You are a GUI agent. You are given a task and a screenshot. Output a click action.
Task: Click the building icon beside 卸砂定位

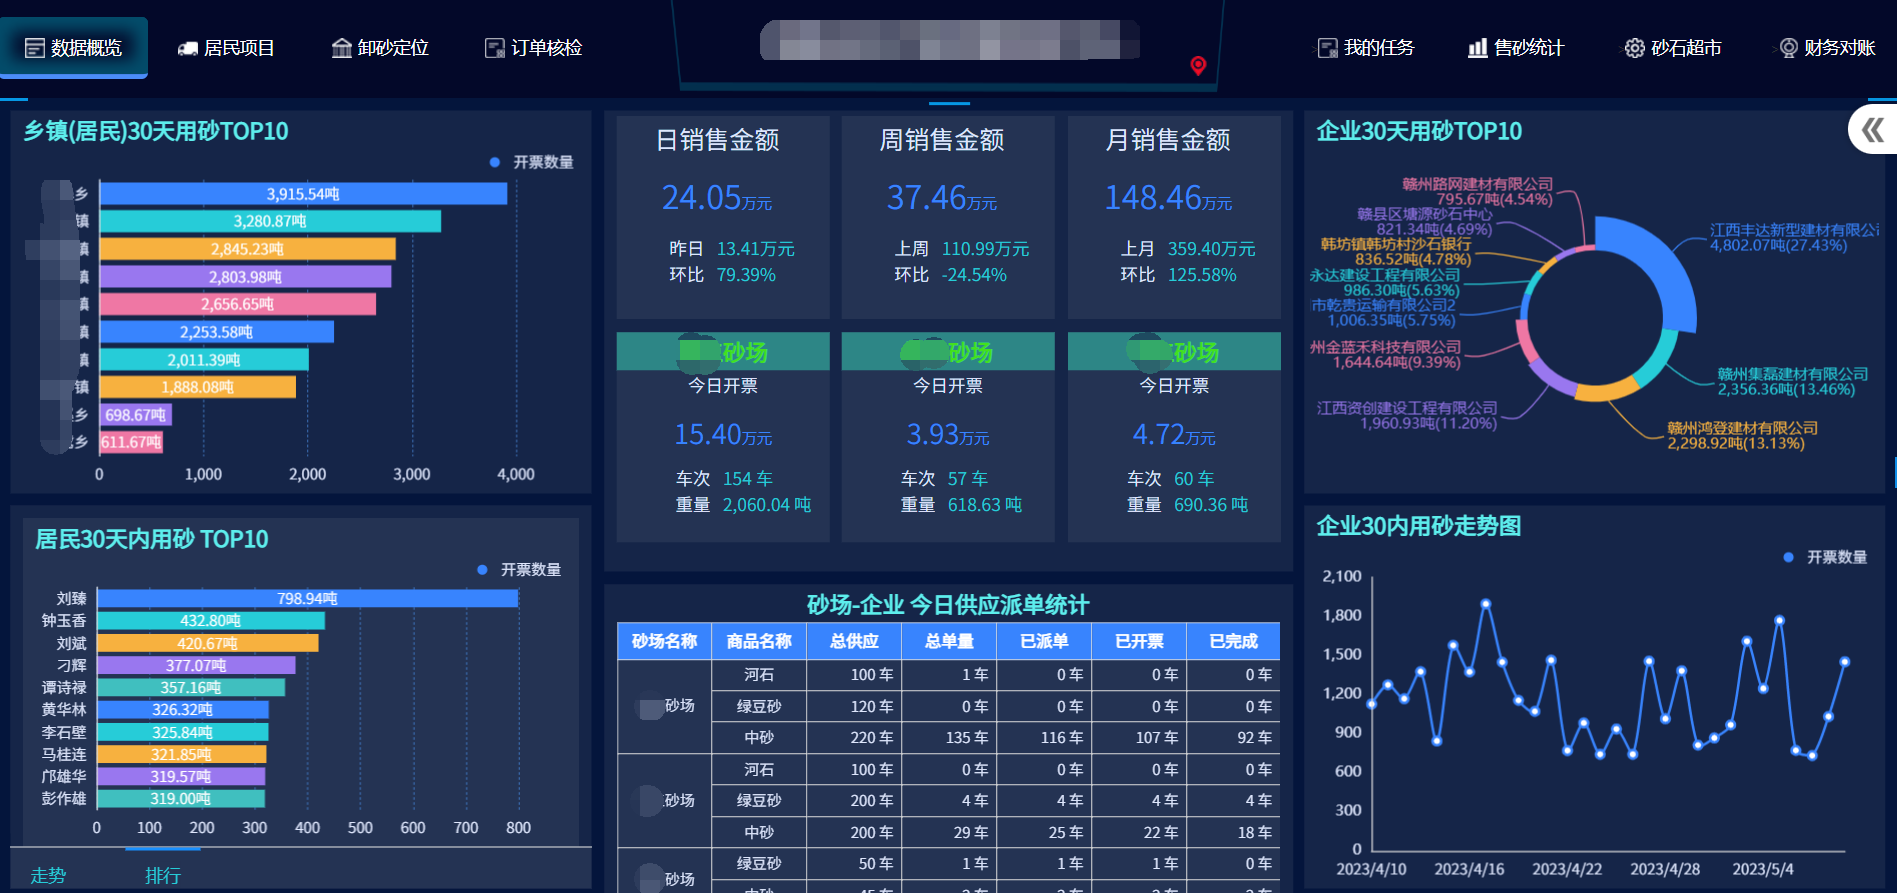pos(341,48)
